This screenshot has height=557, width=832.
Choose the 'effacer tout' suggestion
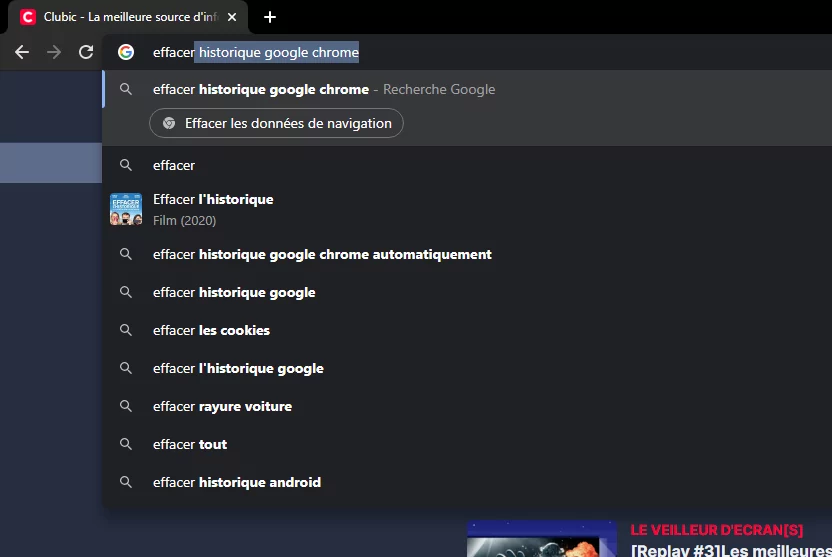coord(467,444)
